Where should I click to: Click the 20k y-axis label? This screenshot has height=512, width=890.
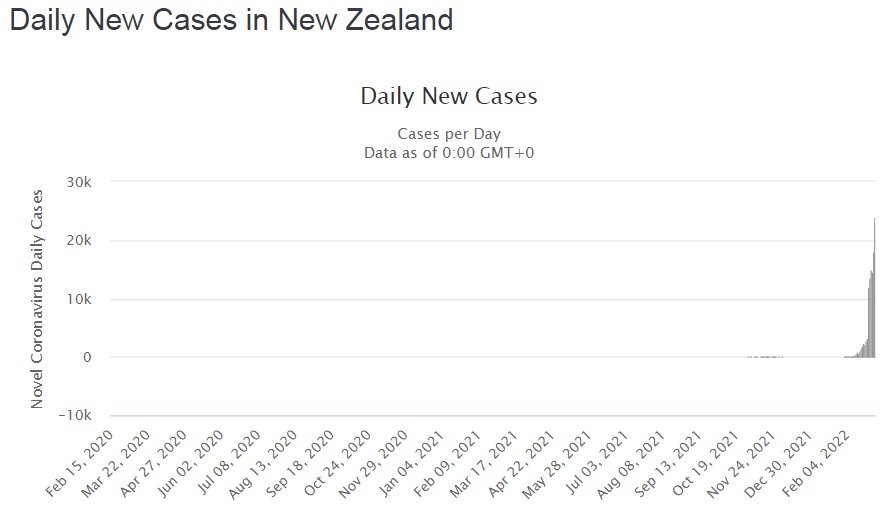(79, 240)
